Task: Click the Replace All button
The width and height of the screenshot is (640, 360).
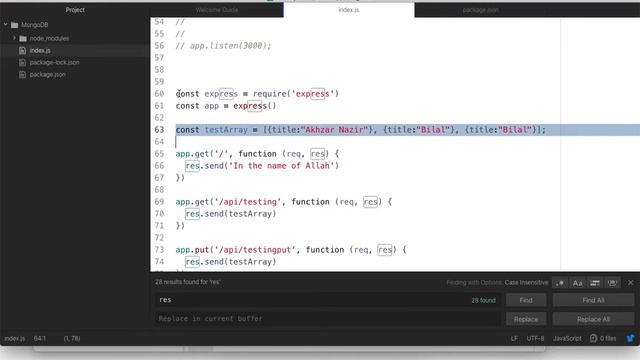Action: click(593, 319)
